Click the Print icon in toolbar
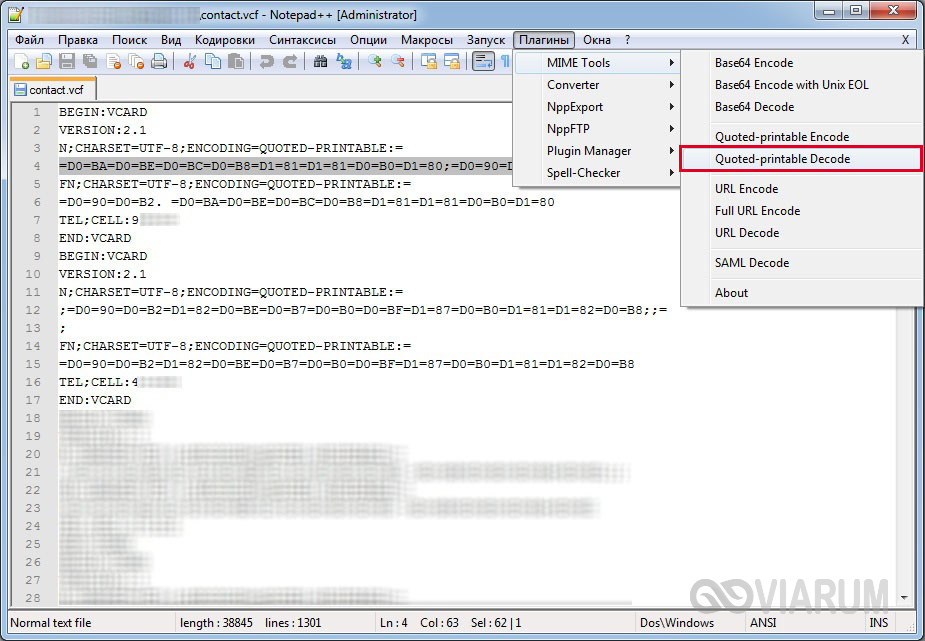The width and height of the screenshot is (925, 641). 159,62
